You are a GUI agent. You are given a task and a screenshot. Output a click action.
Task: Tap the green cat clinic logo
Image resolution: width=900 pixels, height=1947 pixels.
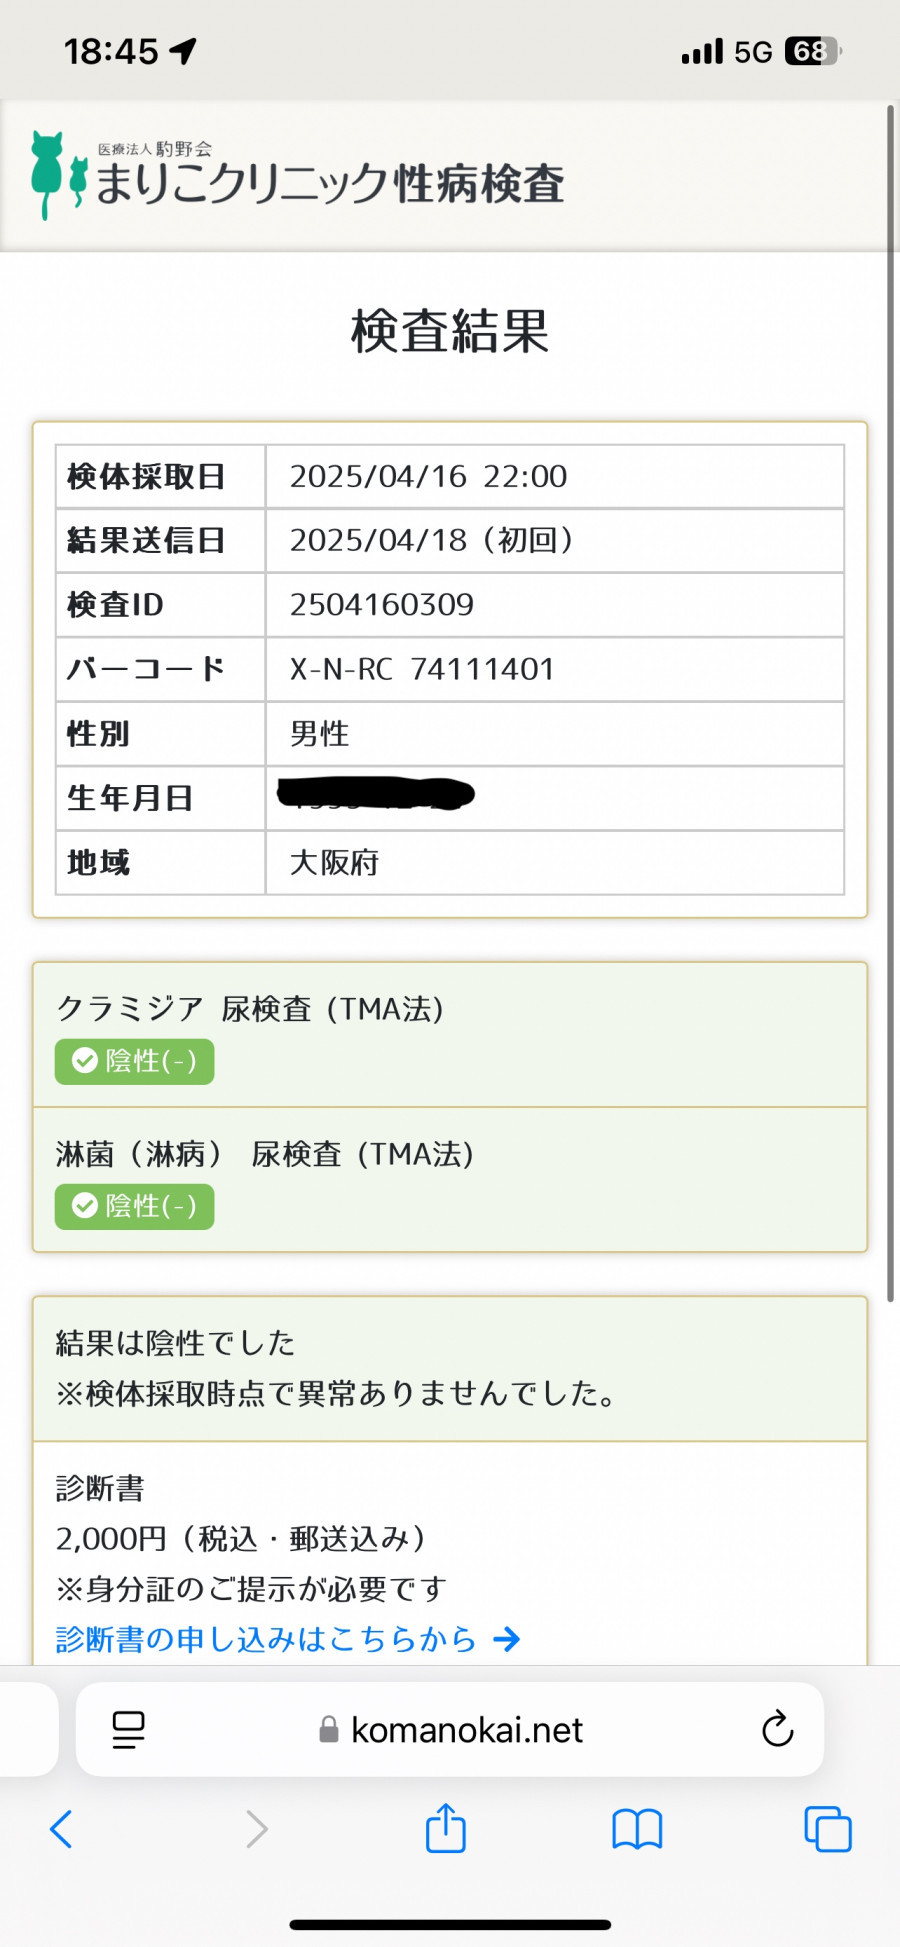[59, 175]
